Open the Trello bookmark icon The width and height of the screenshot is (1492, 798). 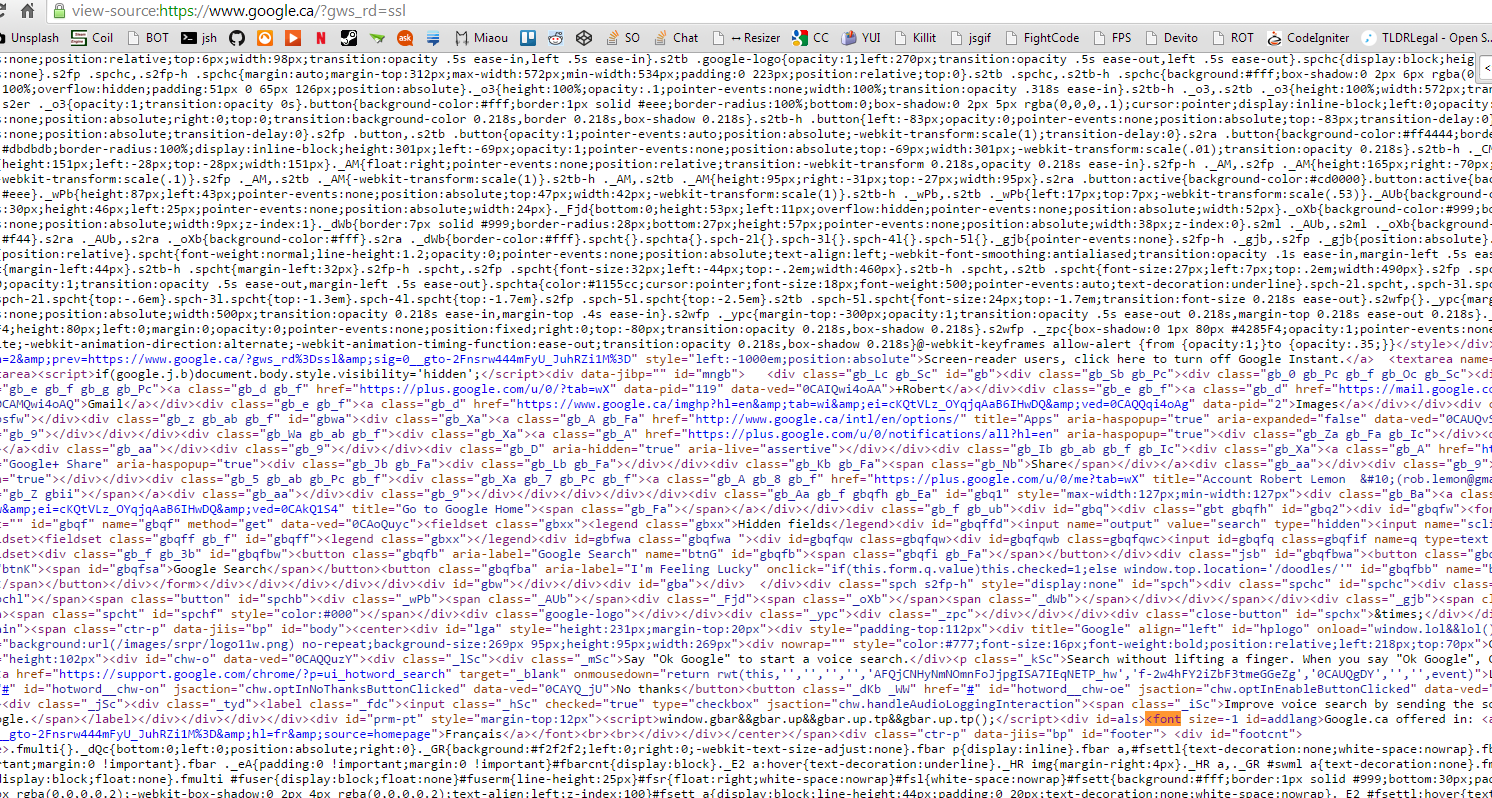tap(528, 38)
